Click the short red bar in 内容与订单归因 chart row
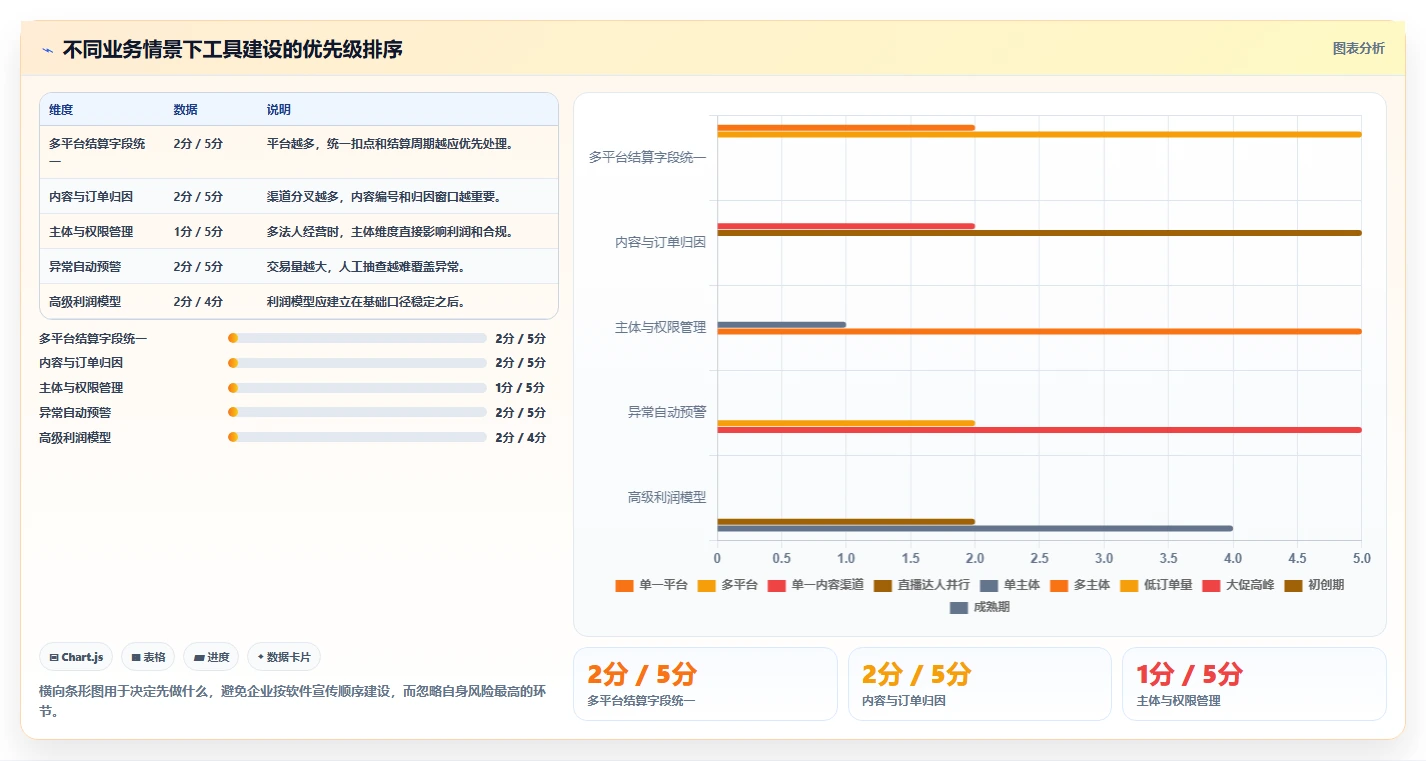The width and height of the screenshot is (1426, 761). [846, 226]
